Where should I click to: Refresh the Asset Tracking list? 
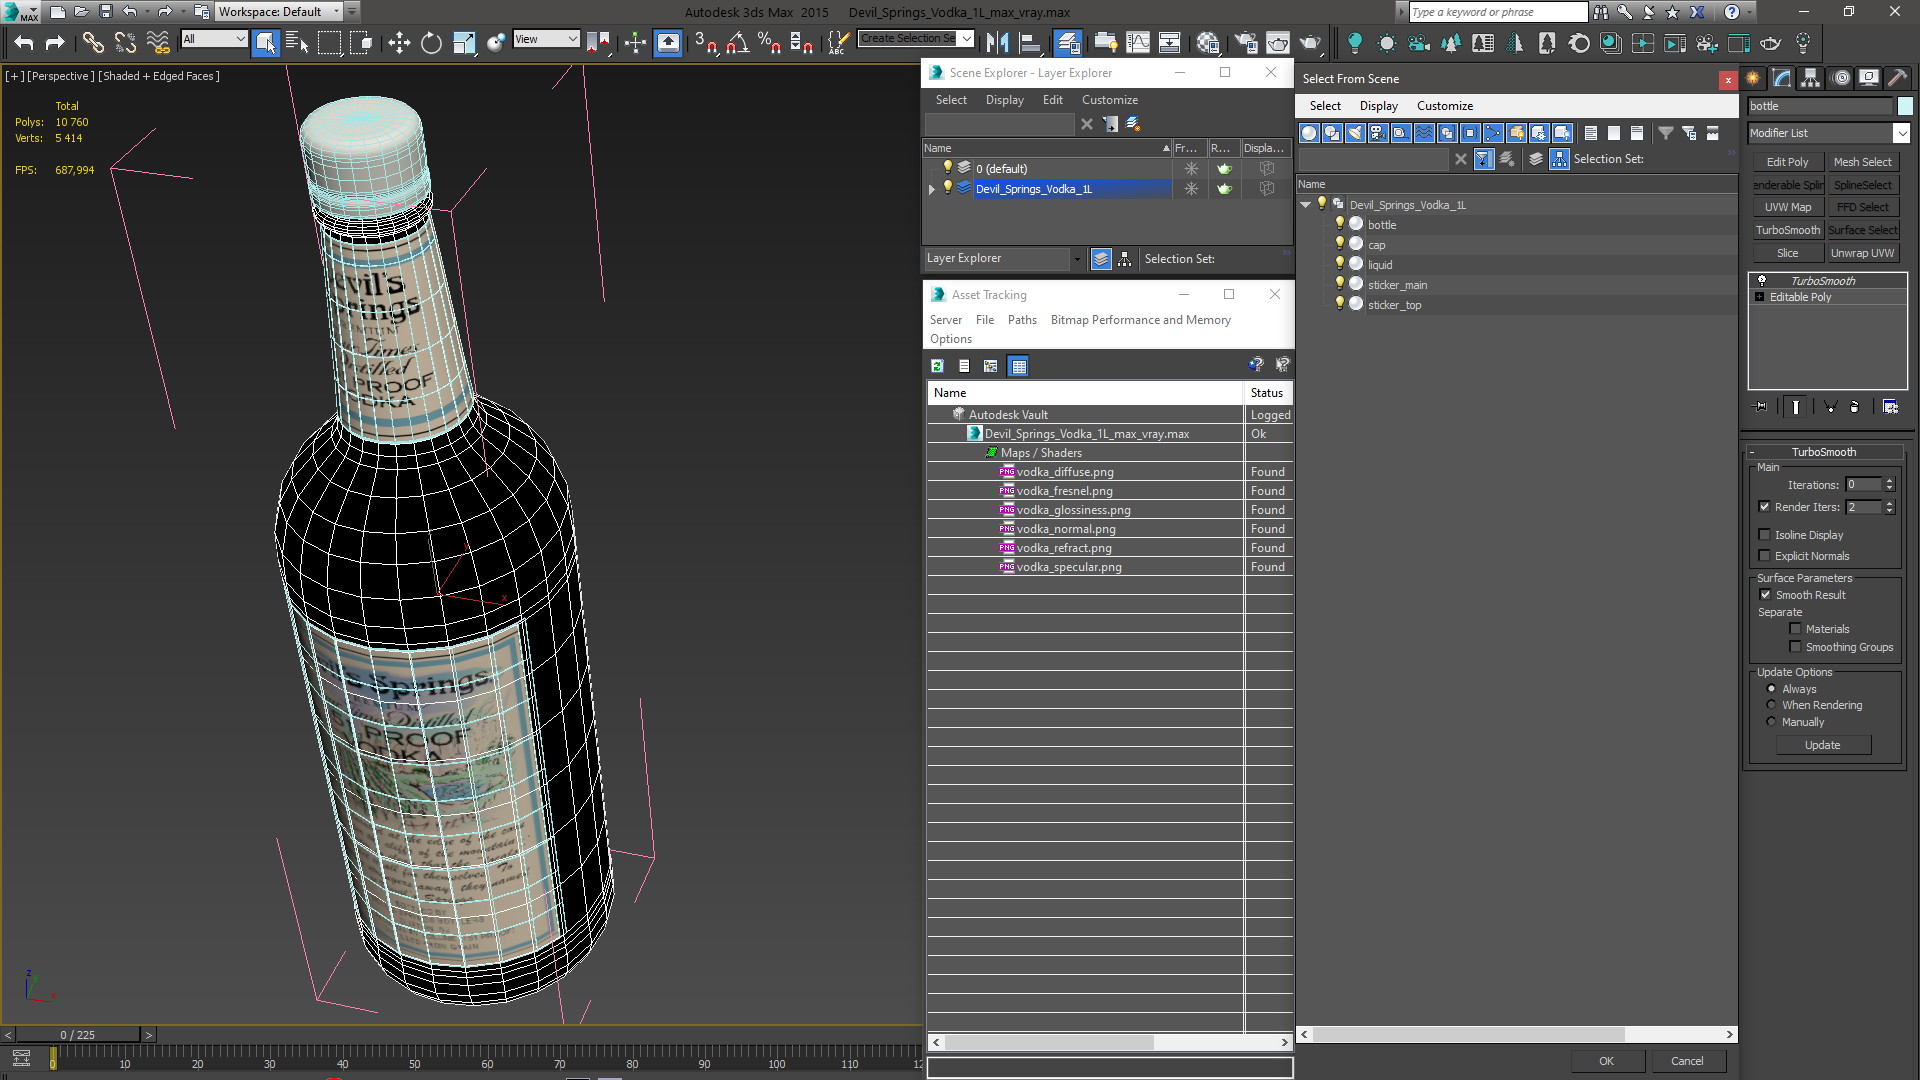pyautogui.click(x=937, y=366)
